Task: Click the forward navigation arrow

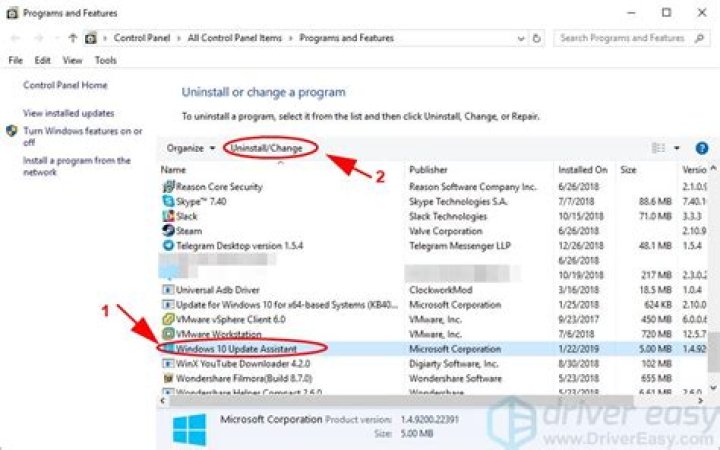Action: pyautogui.click(x=39, y=38)
